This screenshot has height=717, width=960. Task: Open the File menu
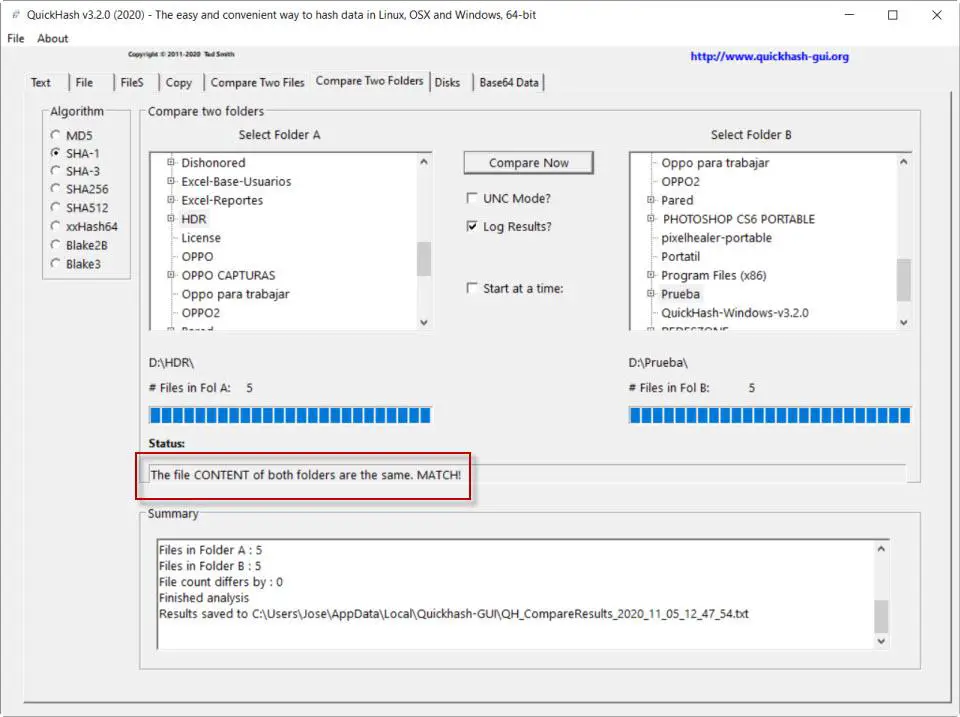[16, 39]
